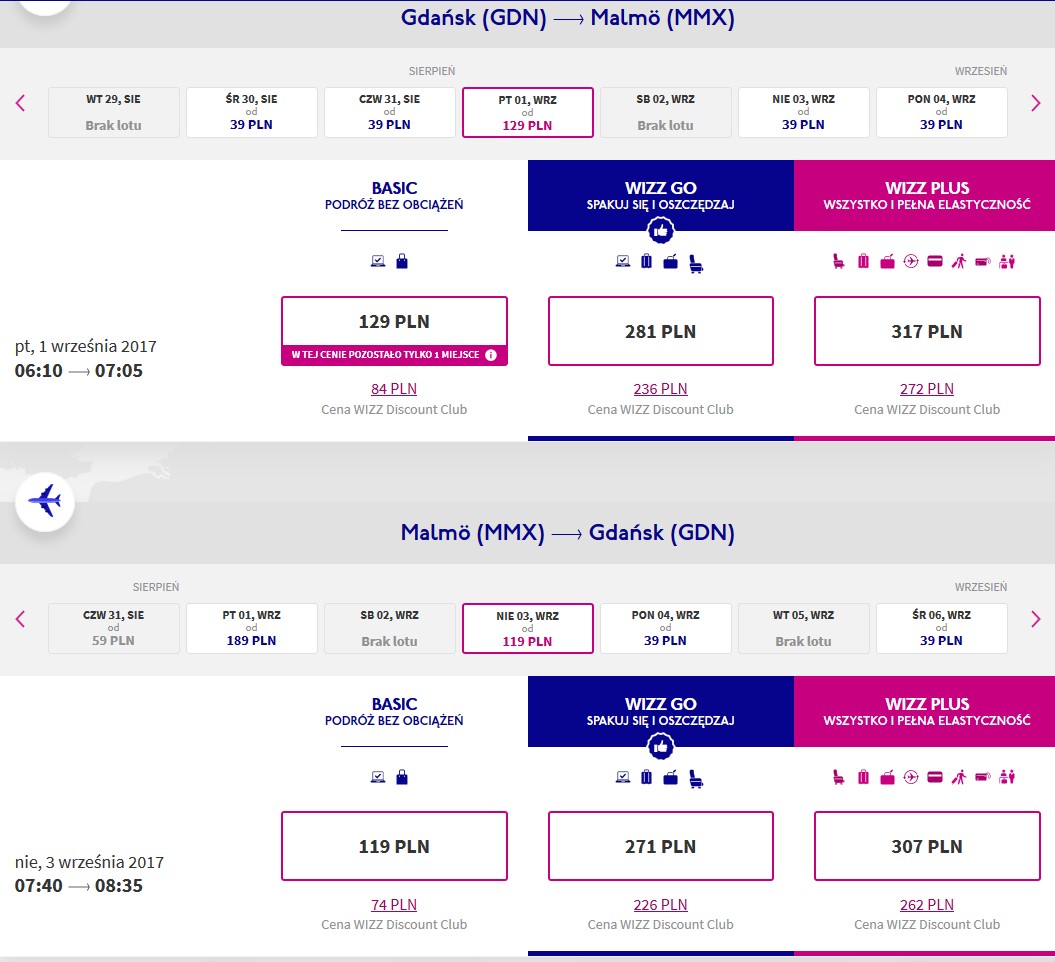Image resolution: width=1055 pixels, height=962 pixels.
Task: Click seat icon under outbound WIZZ PLUS
Action: (x=839, y=261)
